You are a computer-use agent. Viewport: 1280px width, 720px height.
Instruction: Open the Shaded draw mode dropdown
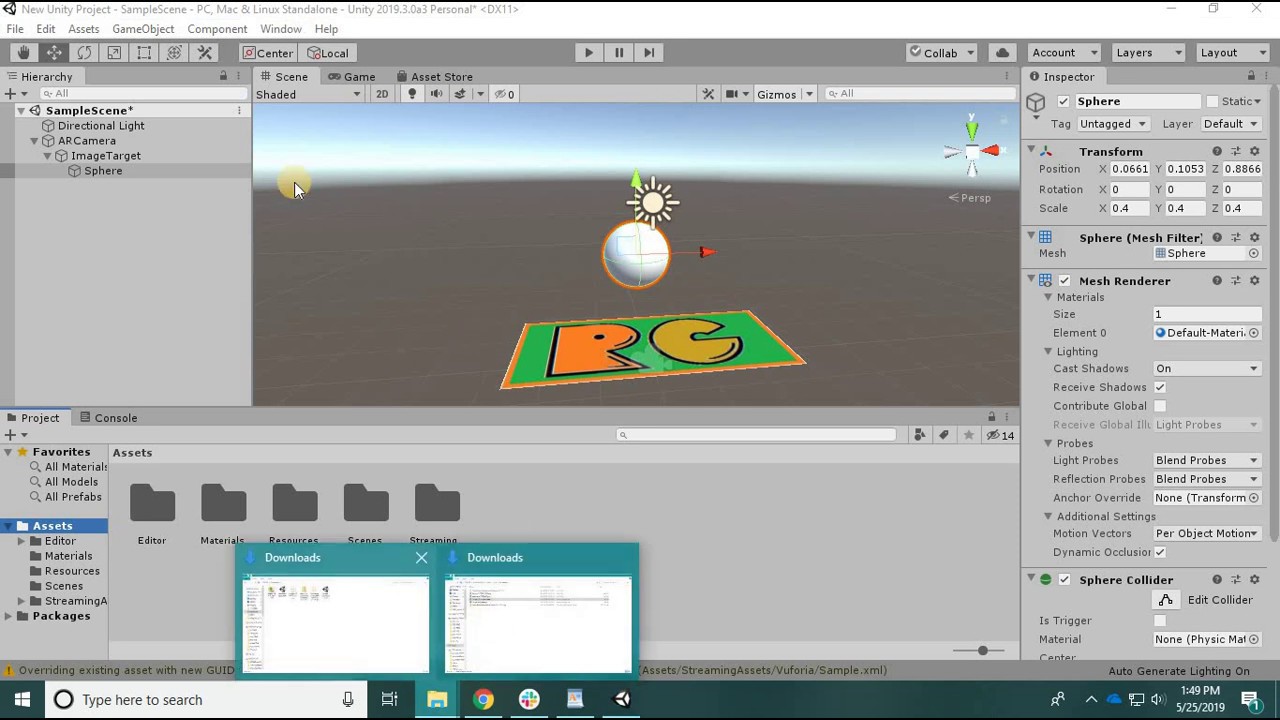point(308,94)
